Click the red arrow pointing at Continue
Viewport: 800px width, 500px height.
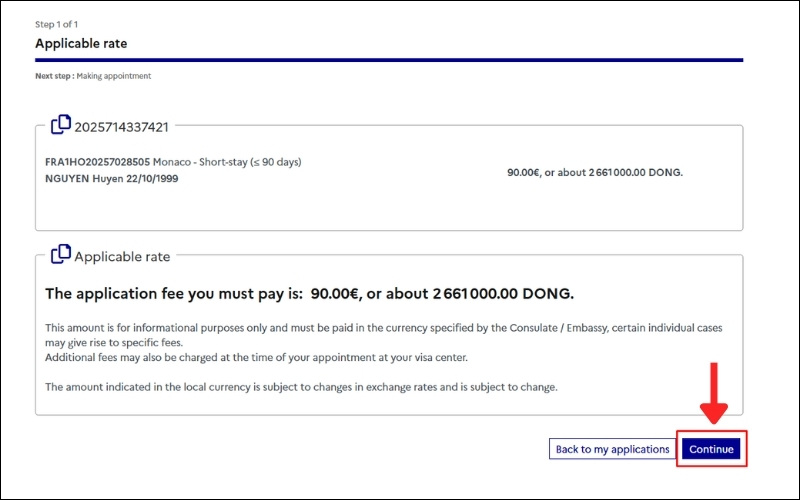[x=712, y=393]
